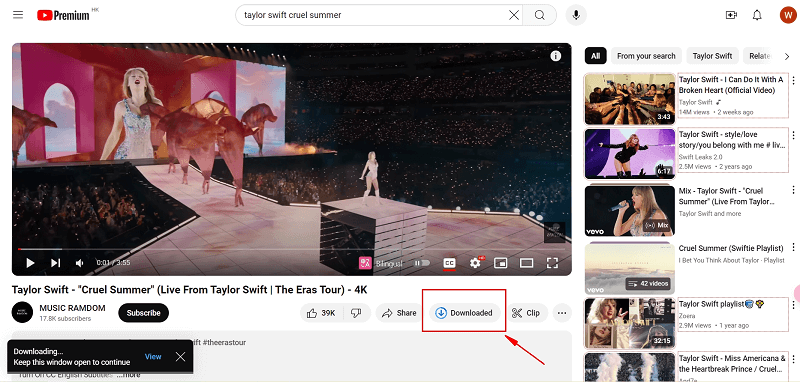Screen dimensions: 800x382
Task: Click View in the downloading toast
Action: click(x=153, y=356)
